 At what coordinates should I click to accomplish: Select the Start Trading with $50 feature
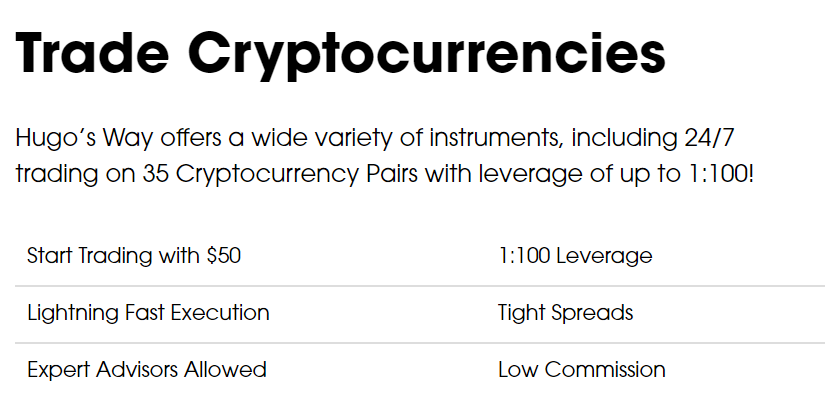[x=134, y=256]
